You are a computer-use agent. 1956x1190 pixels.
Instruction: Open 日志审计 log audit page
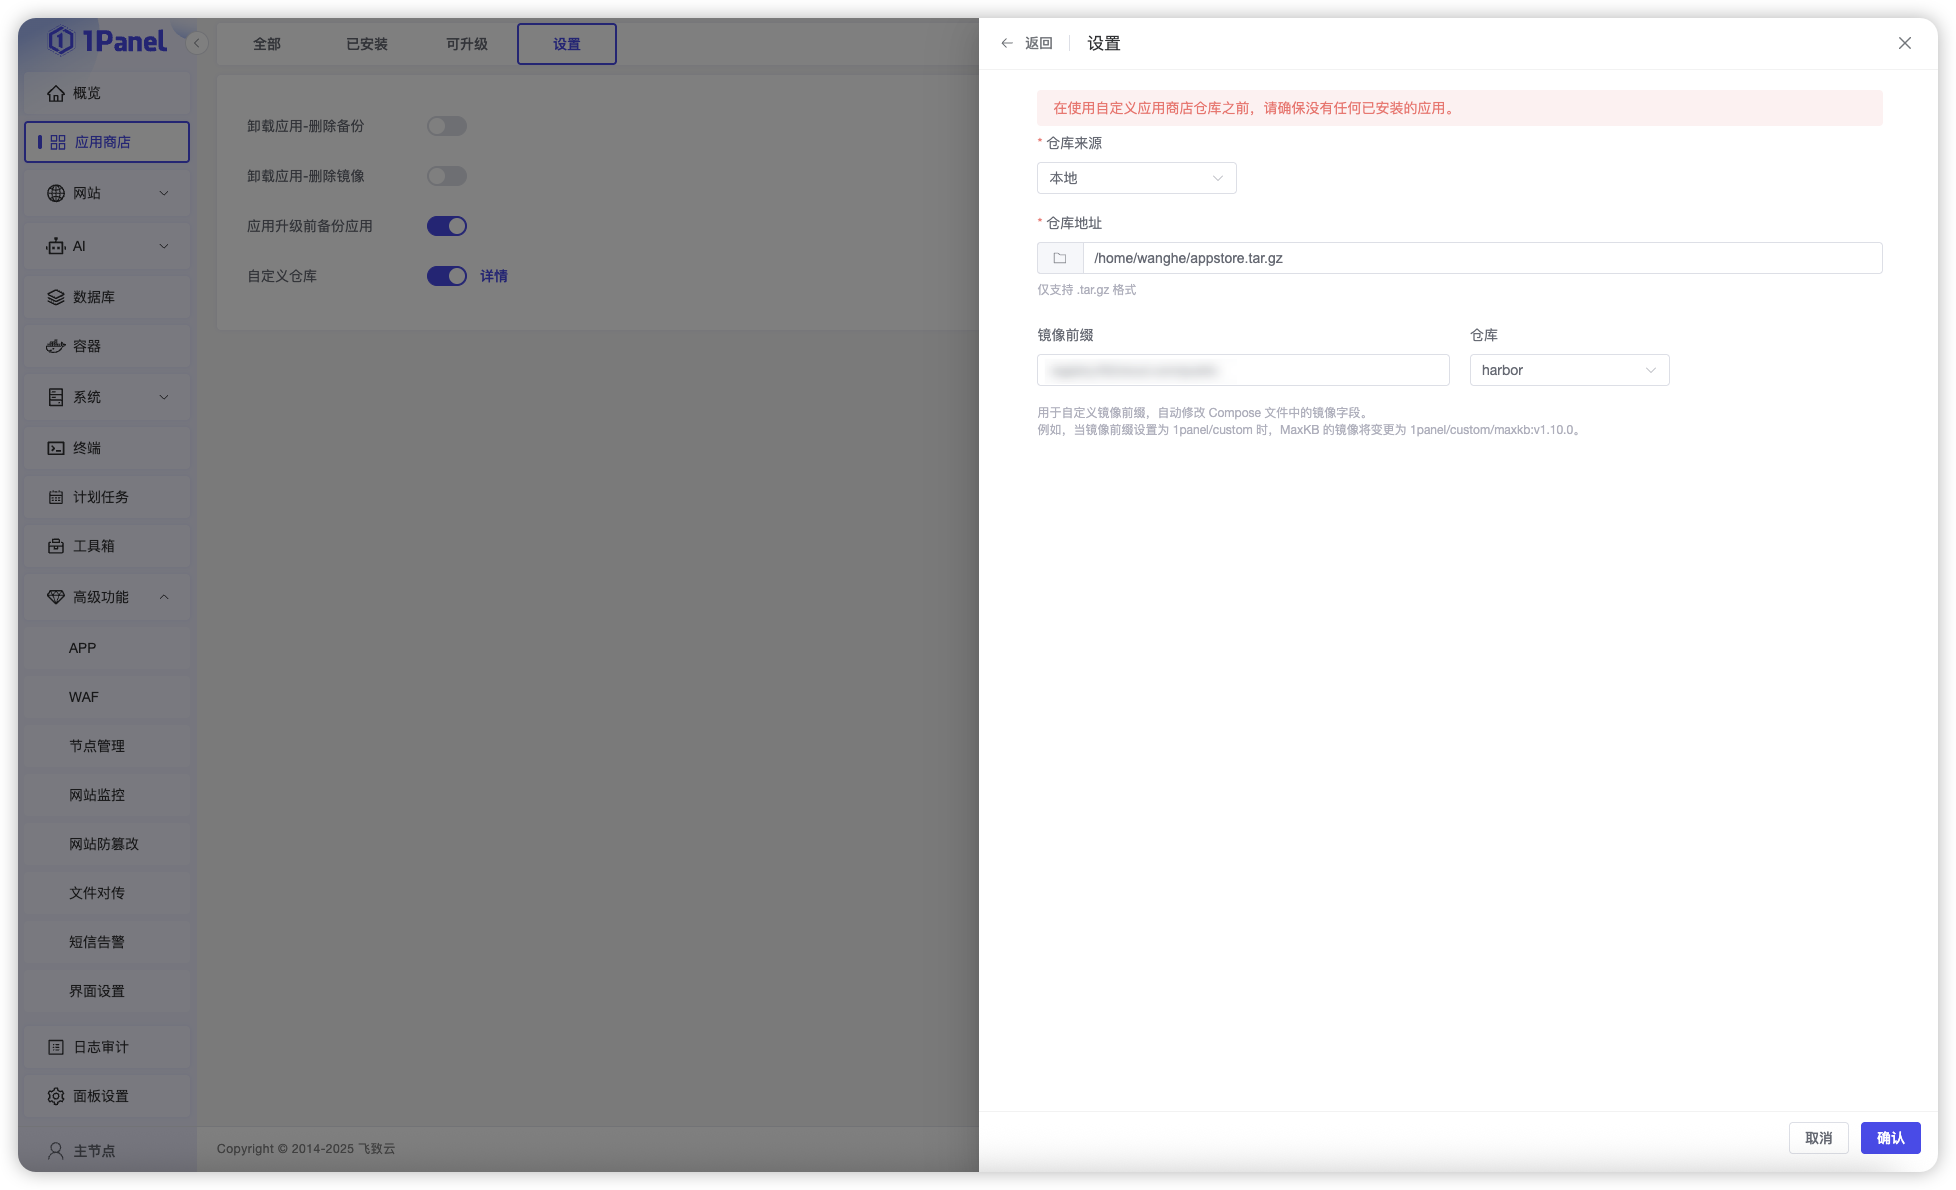[x=98, y=1046]
